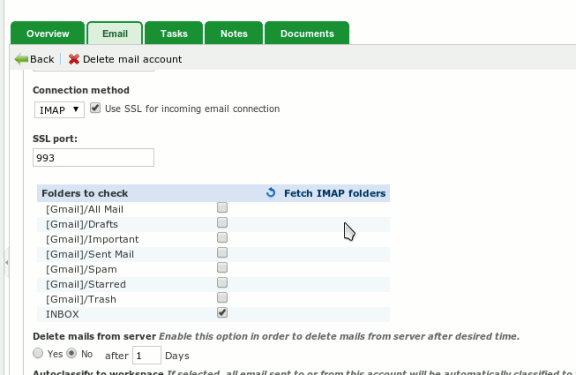This screenshot has width=576, height=375.
Task: Click the Back button text
Action: 42,59
